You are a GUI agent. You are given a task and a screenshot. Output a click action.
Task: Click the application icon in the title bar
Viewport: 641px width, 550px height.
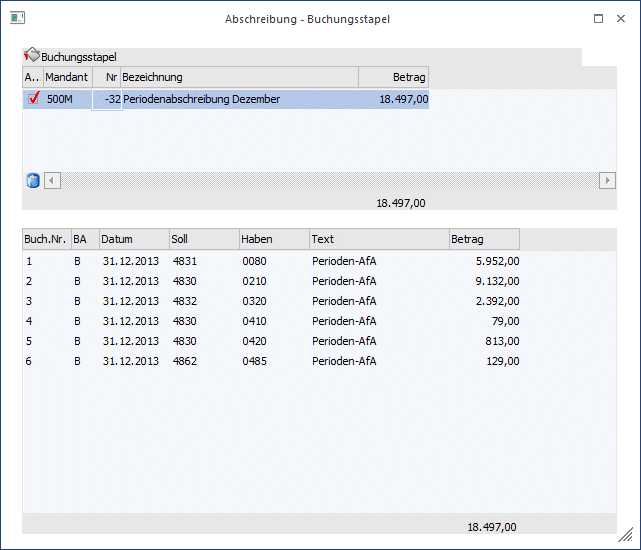pyautogui.click(x=17, y=18)
